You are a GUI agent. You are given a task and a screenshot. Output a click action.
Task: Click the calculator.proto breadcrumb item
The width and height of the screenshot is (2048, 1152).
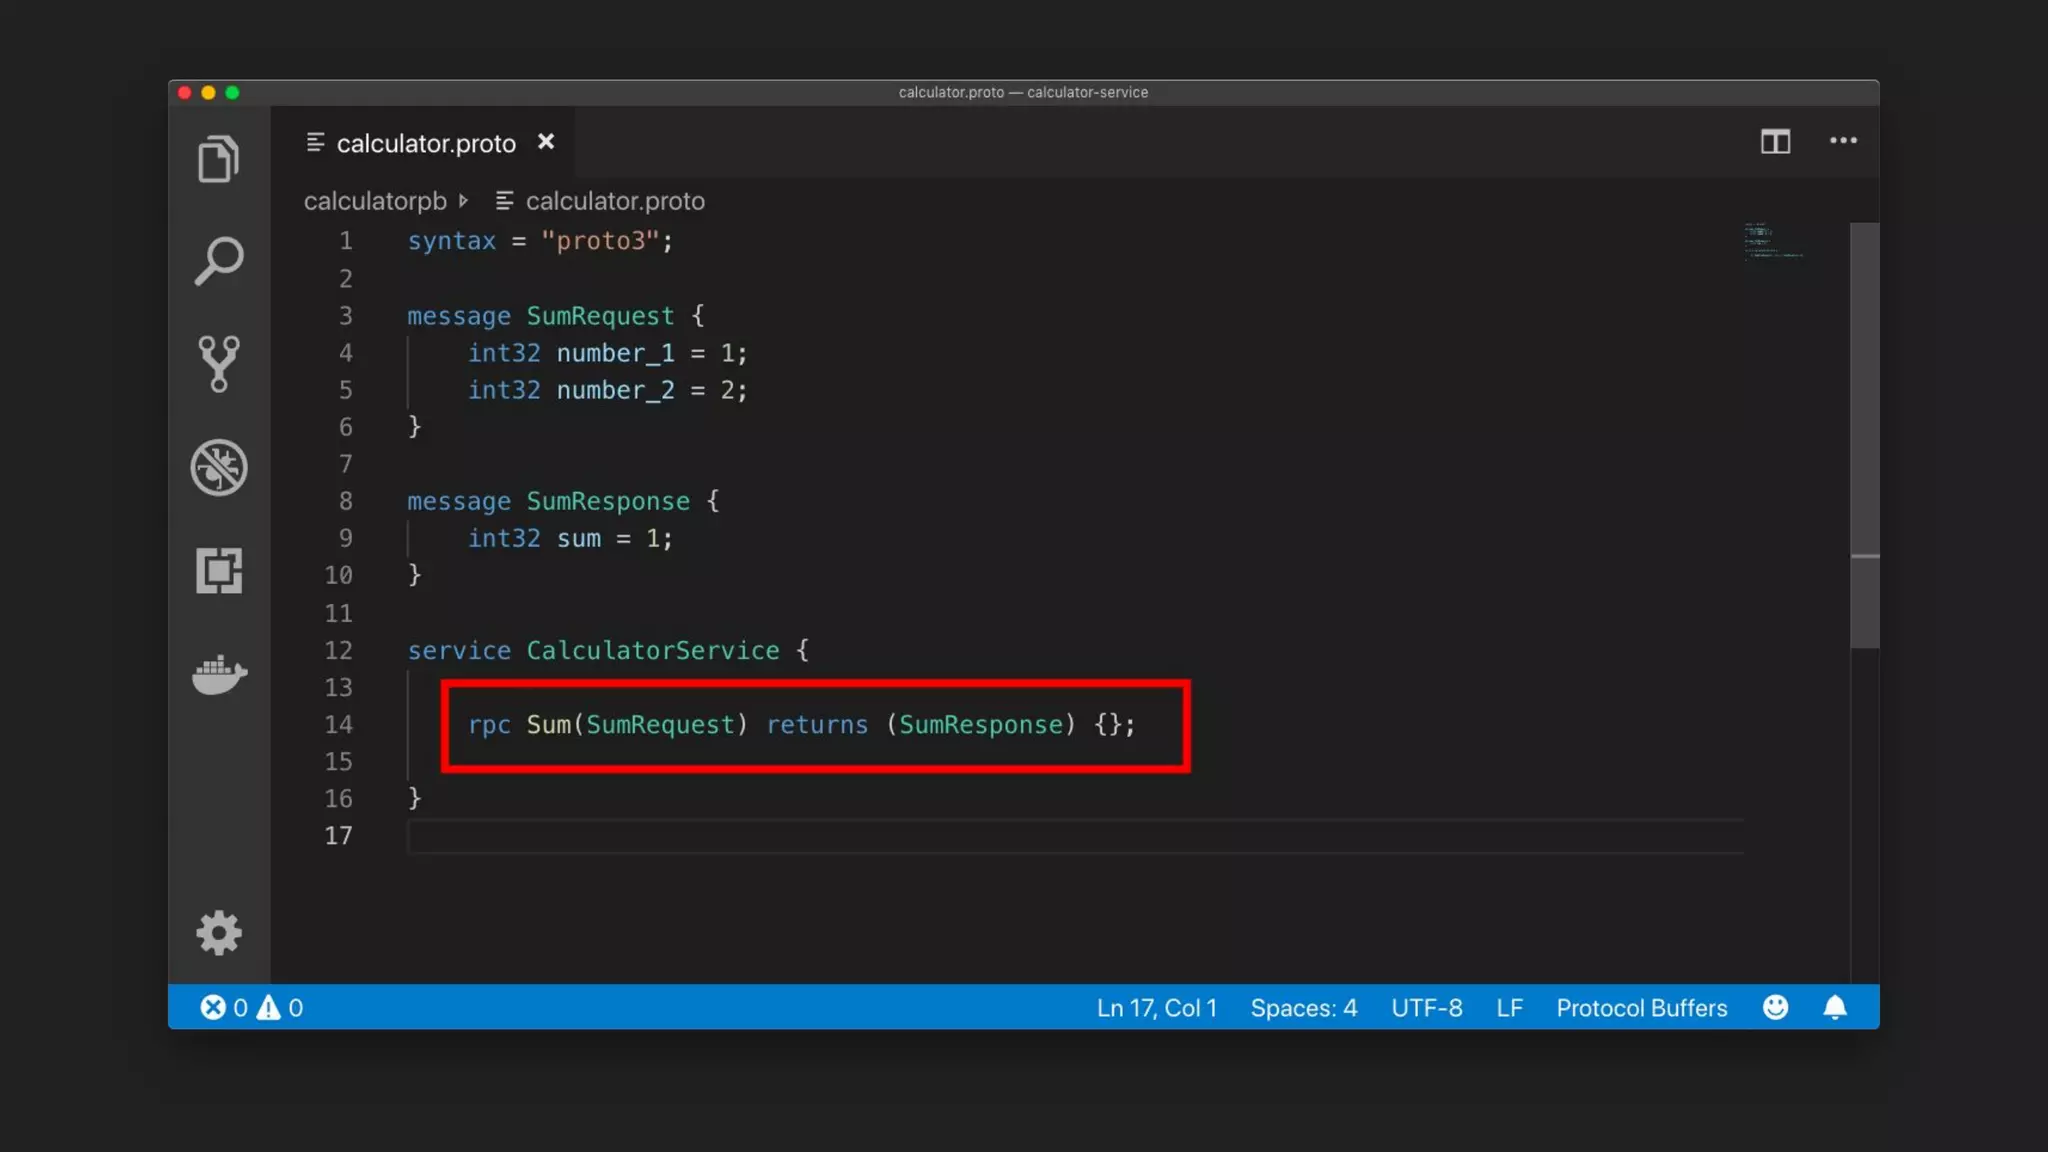(x=614, y=201)
